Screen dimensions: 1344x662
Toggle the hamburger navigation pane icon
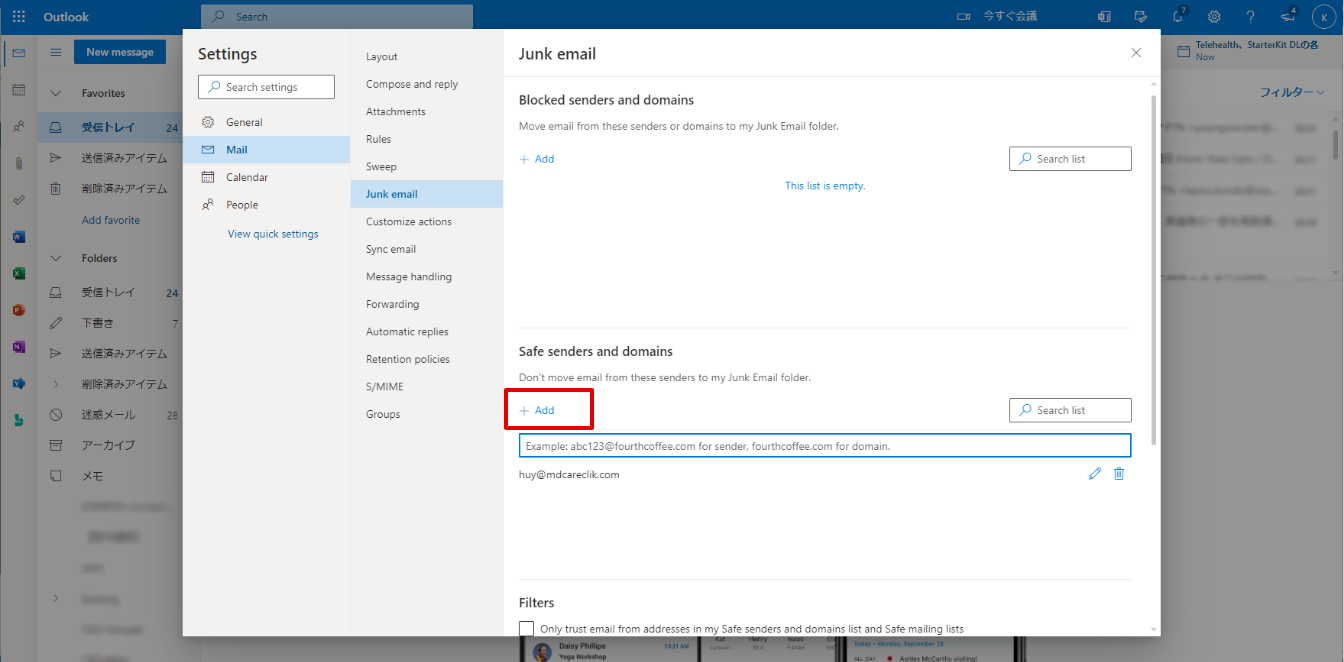pos(56,52)
